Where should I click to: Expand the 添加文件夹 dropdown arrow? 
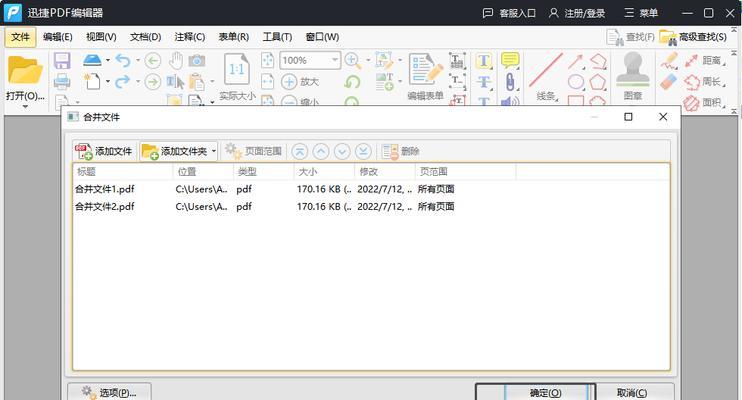[x=214, y=151]
